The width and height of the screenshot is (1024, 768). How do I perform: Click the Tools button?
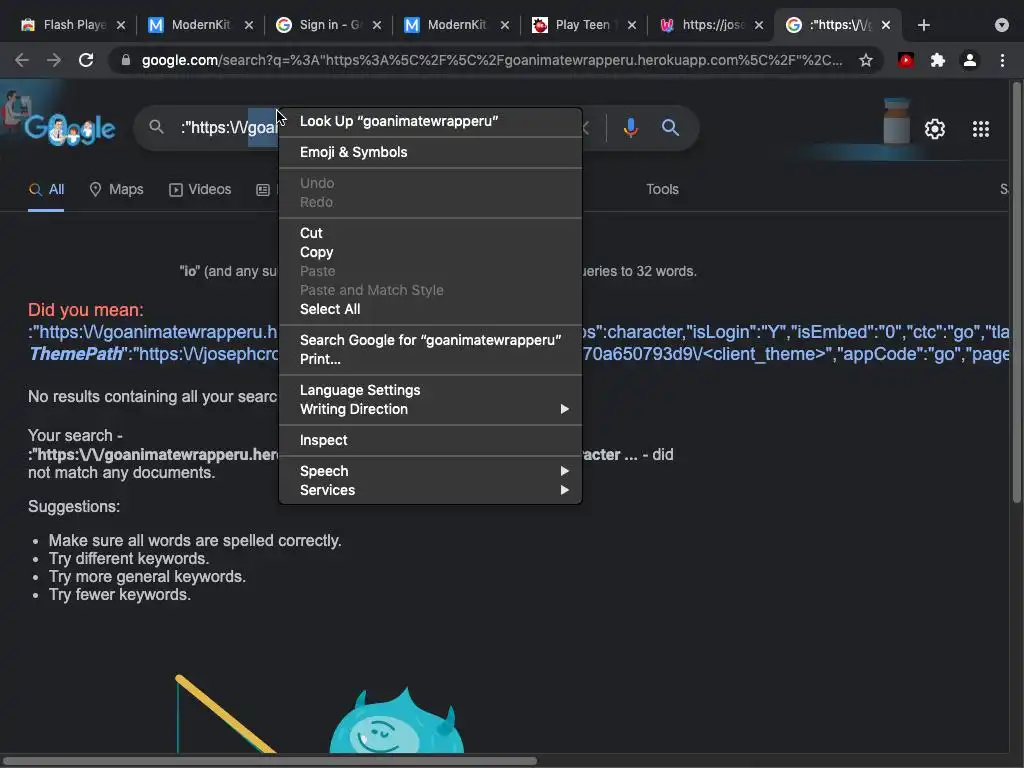tap(662, 189)
